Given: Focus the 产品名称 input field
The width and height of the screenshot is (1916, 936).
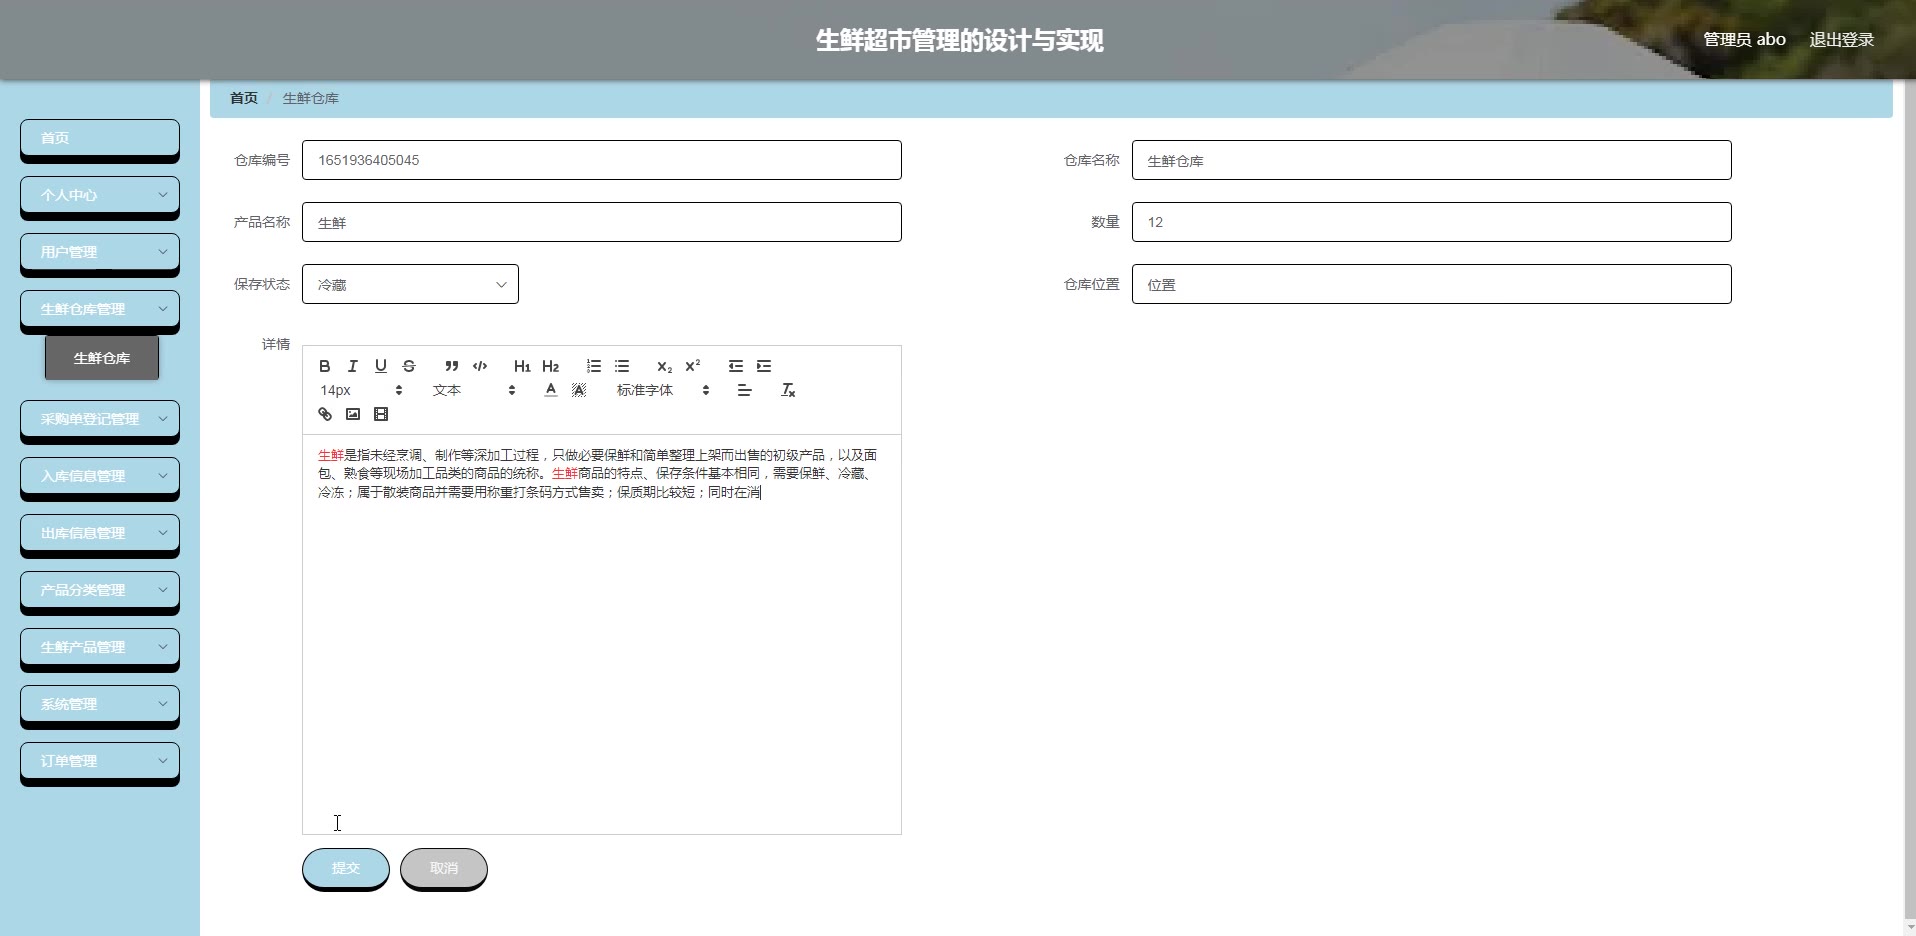Looking at the screenshot, I should coord(602,222).
